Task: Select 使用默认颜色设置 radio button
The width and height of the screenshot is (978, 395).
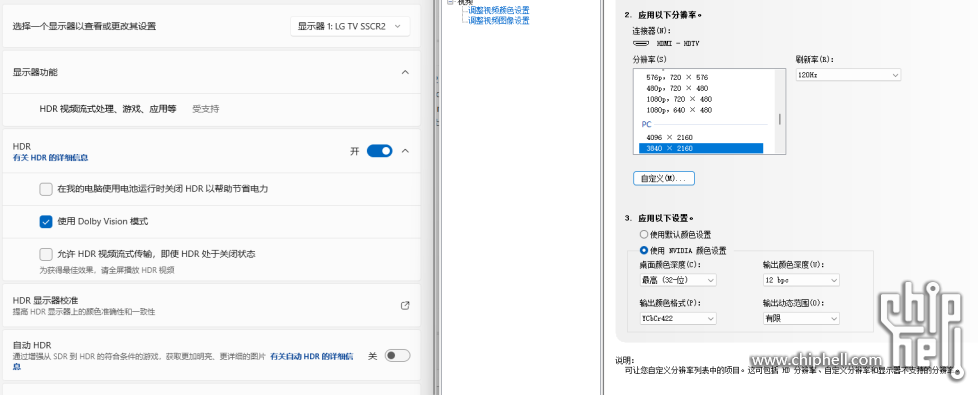Action: coord(644,235)
